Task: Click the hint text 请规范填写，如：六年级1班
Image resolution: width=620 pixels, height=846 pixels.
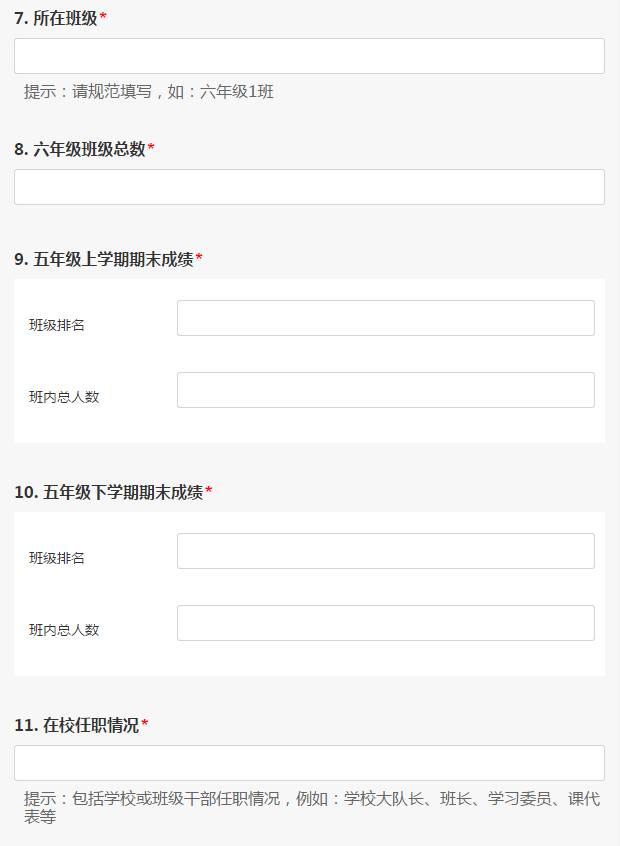Action: [149, 92]
